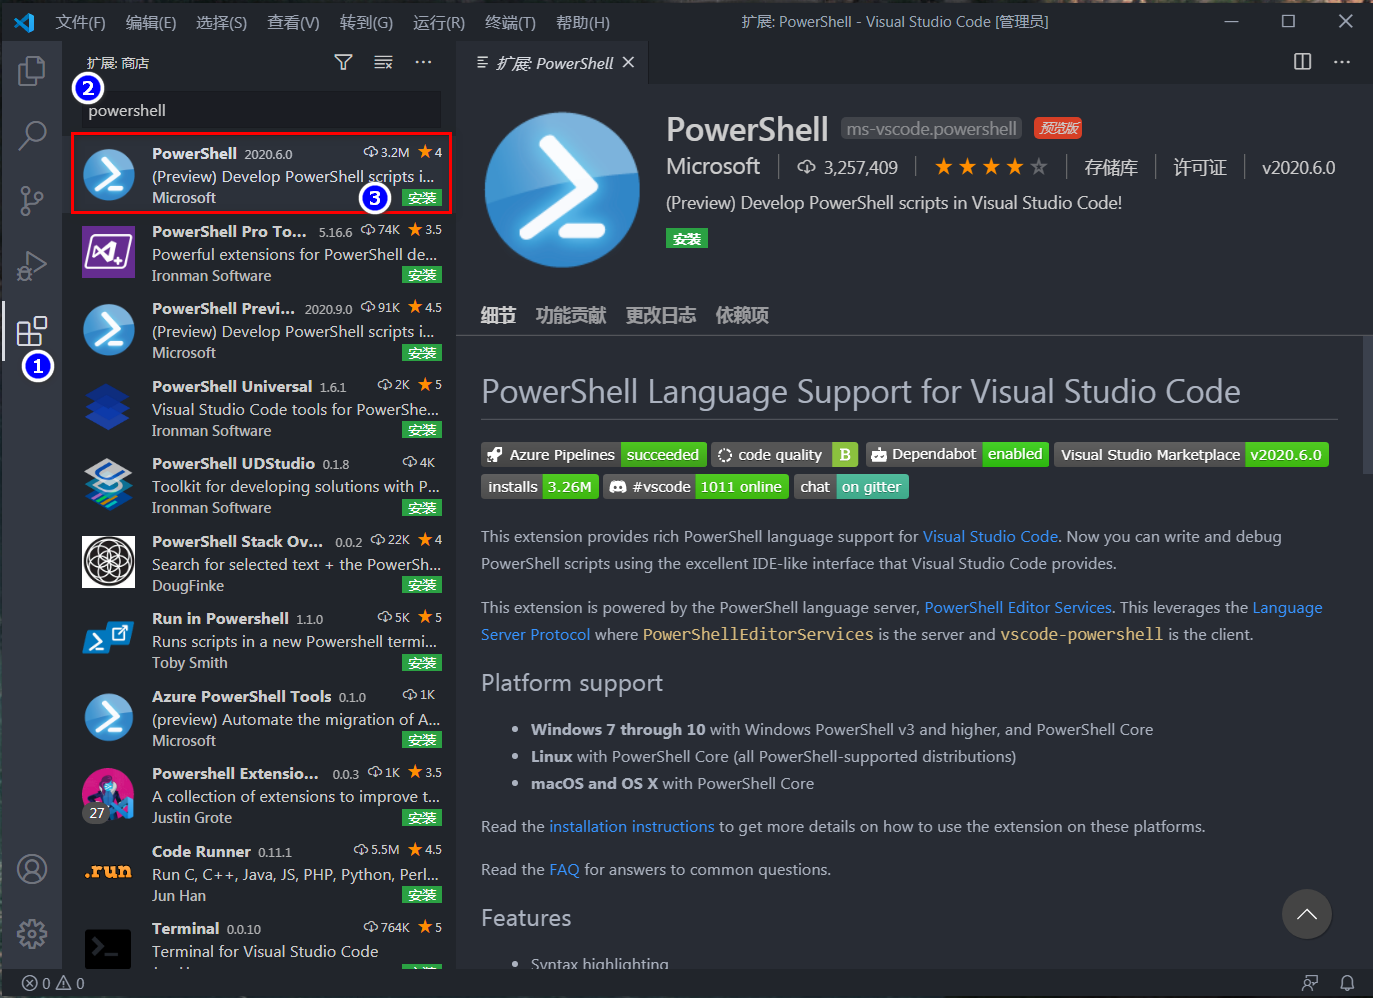Open PowerShell Editor Services link

click(1018, 608)
